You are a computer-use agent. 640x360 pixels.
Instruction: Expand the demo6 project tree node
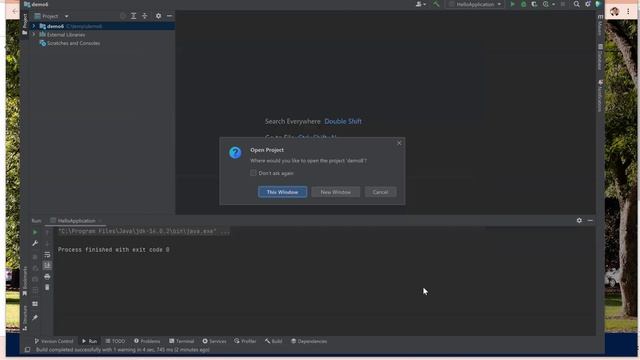(34, 26)
